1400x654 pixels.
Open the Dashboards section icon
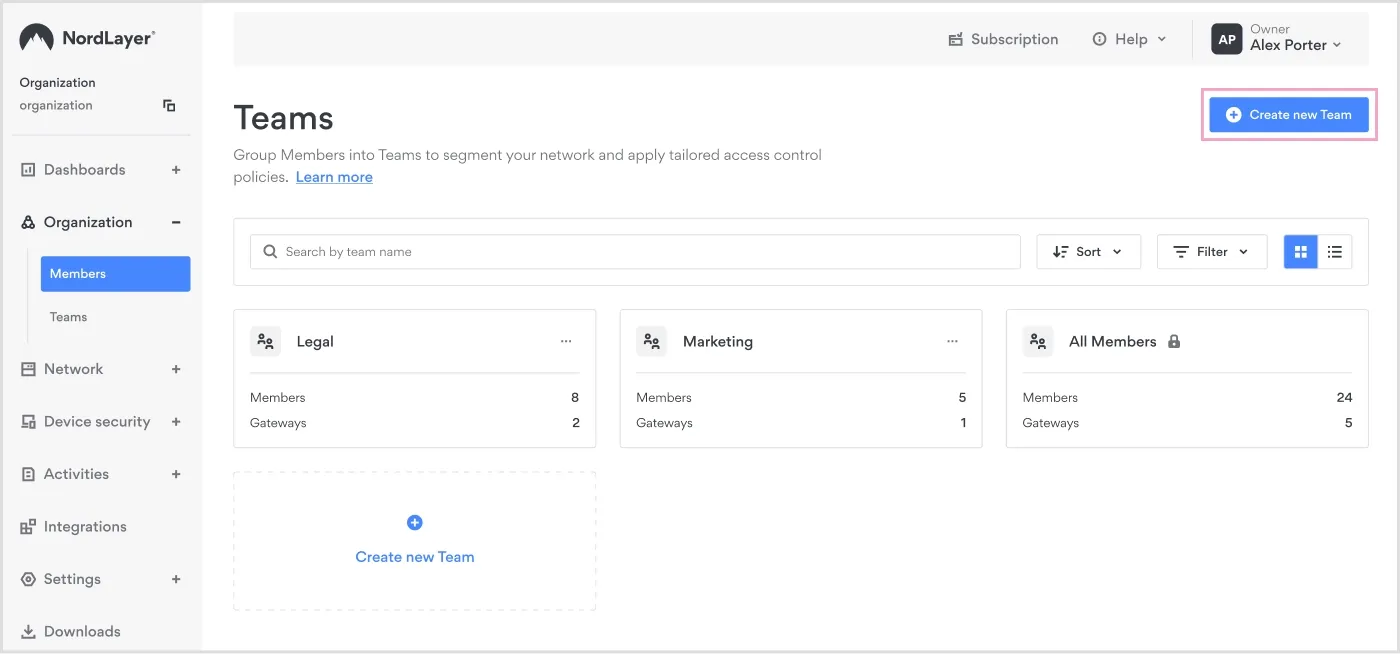pos(27,169)
